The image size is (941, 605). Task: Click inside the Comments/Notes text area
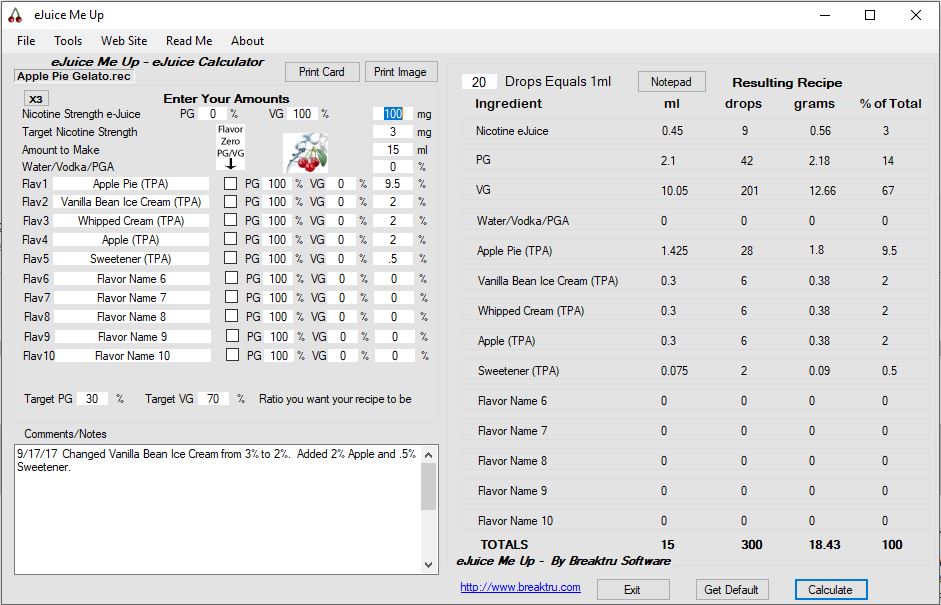click(x=218, y=509)
